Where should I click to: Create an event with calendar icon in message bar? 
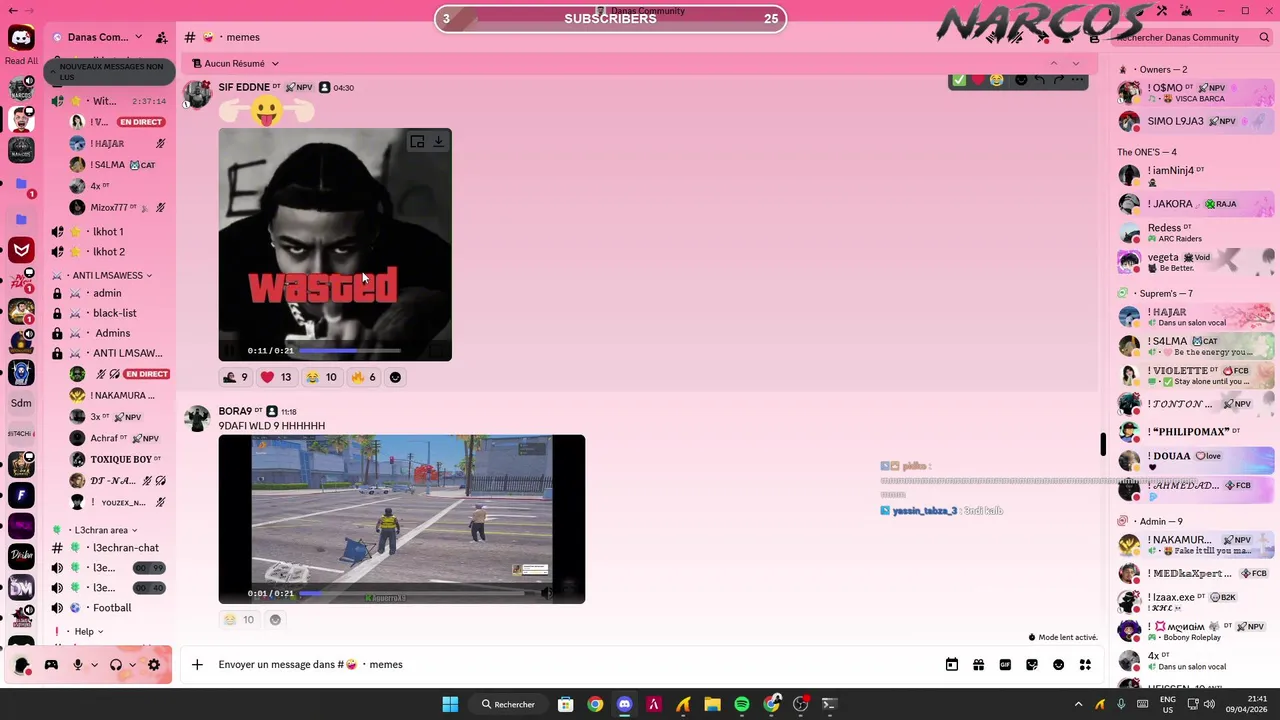pyautogui.click(x=951, y=665)
